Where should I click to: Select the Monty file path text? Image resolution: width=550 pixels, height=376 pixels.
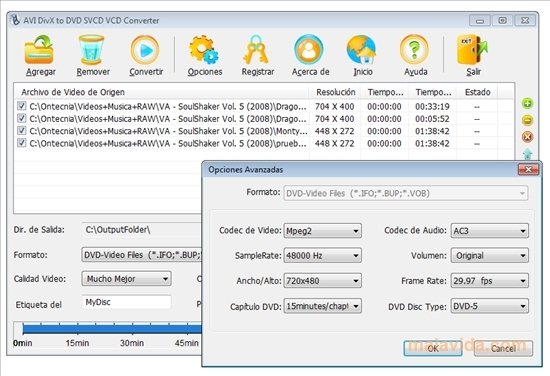coord(168,131)
